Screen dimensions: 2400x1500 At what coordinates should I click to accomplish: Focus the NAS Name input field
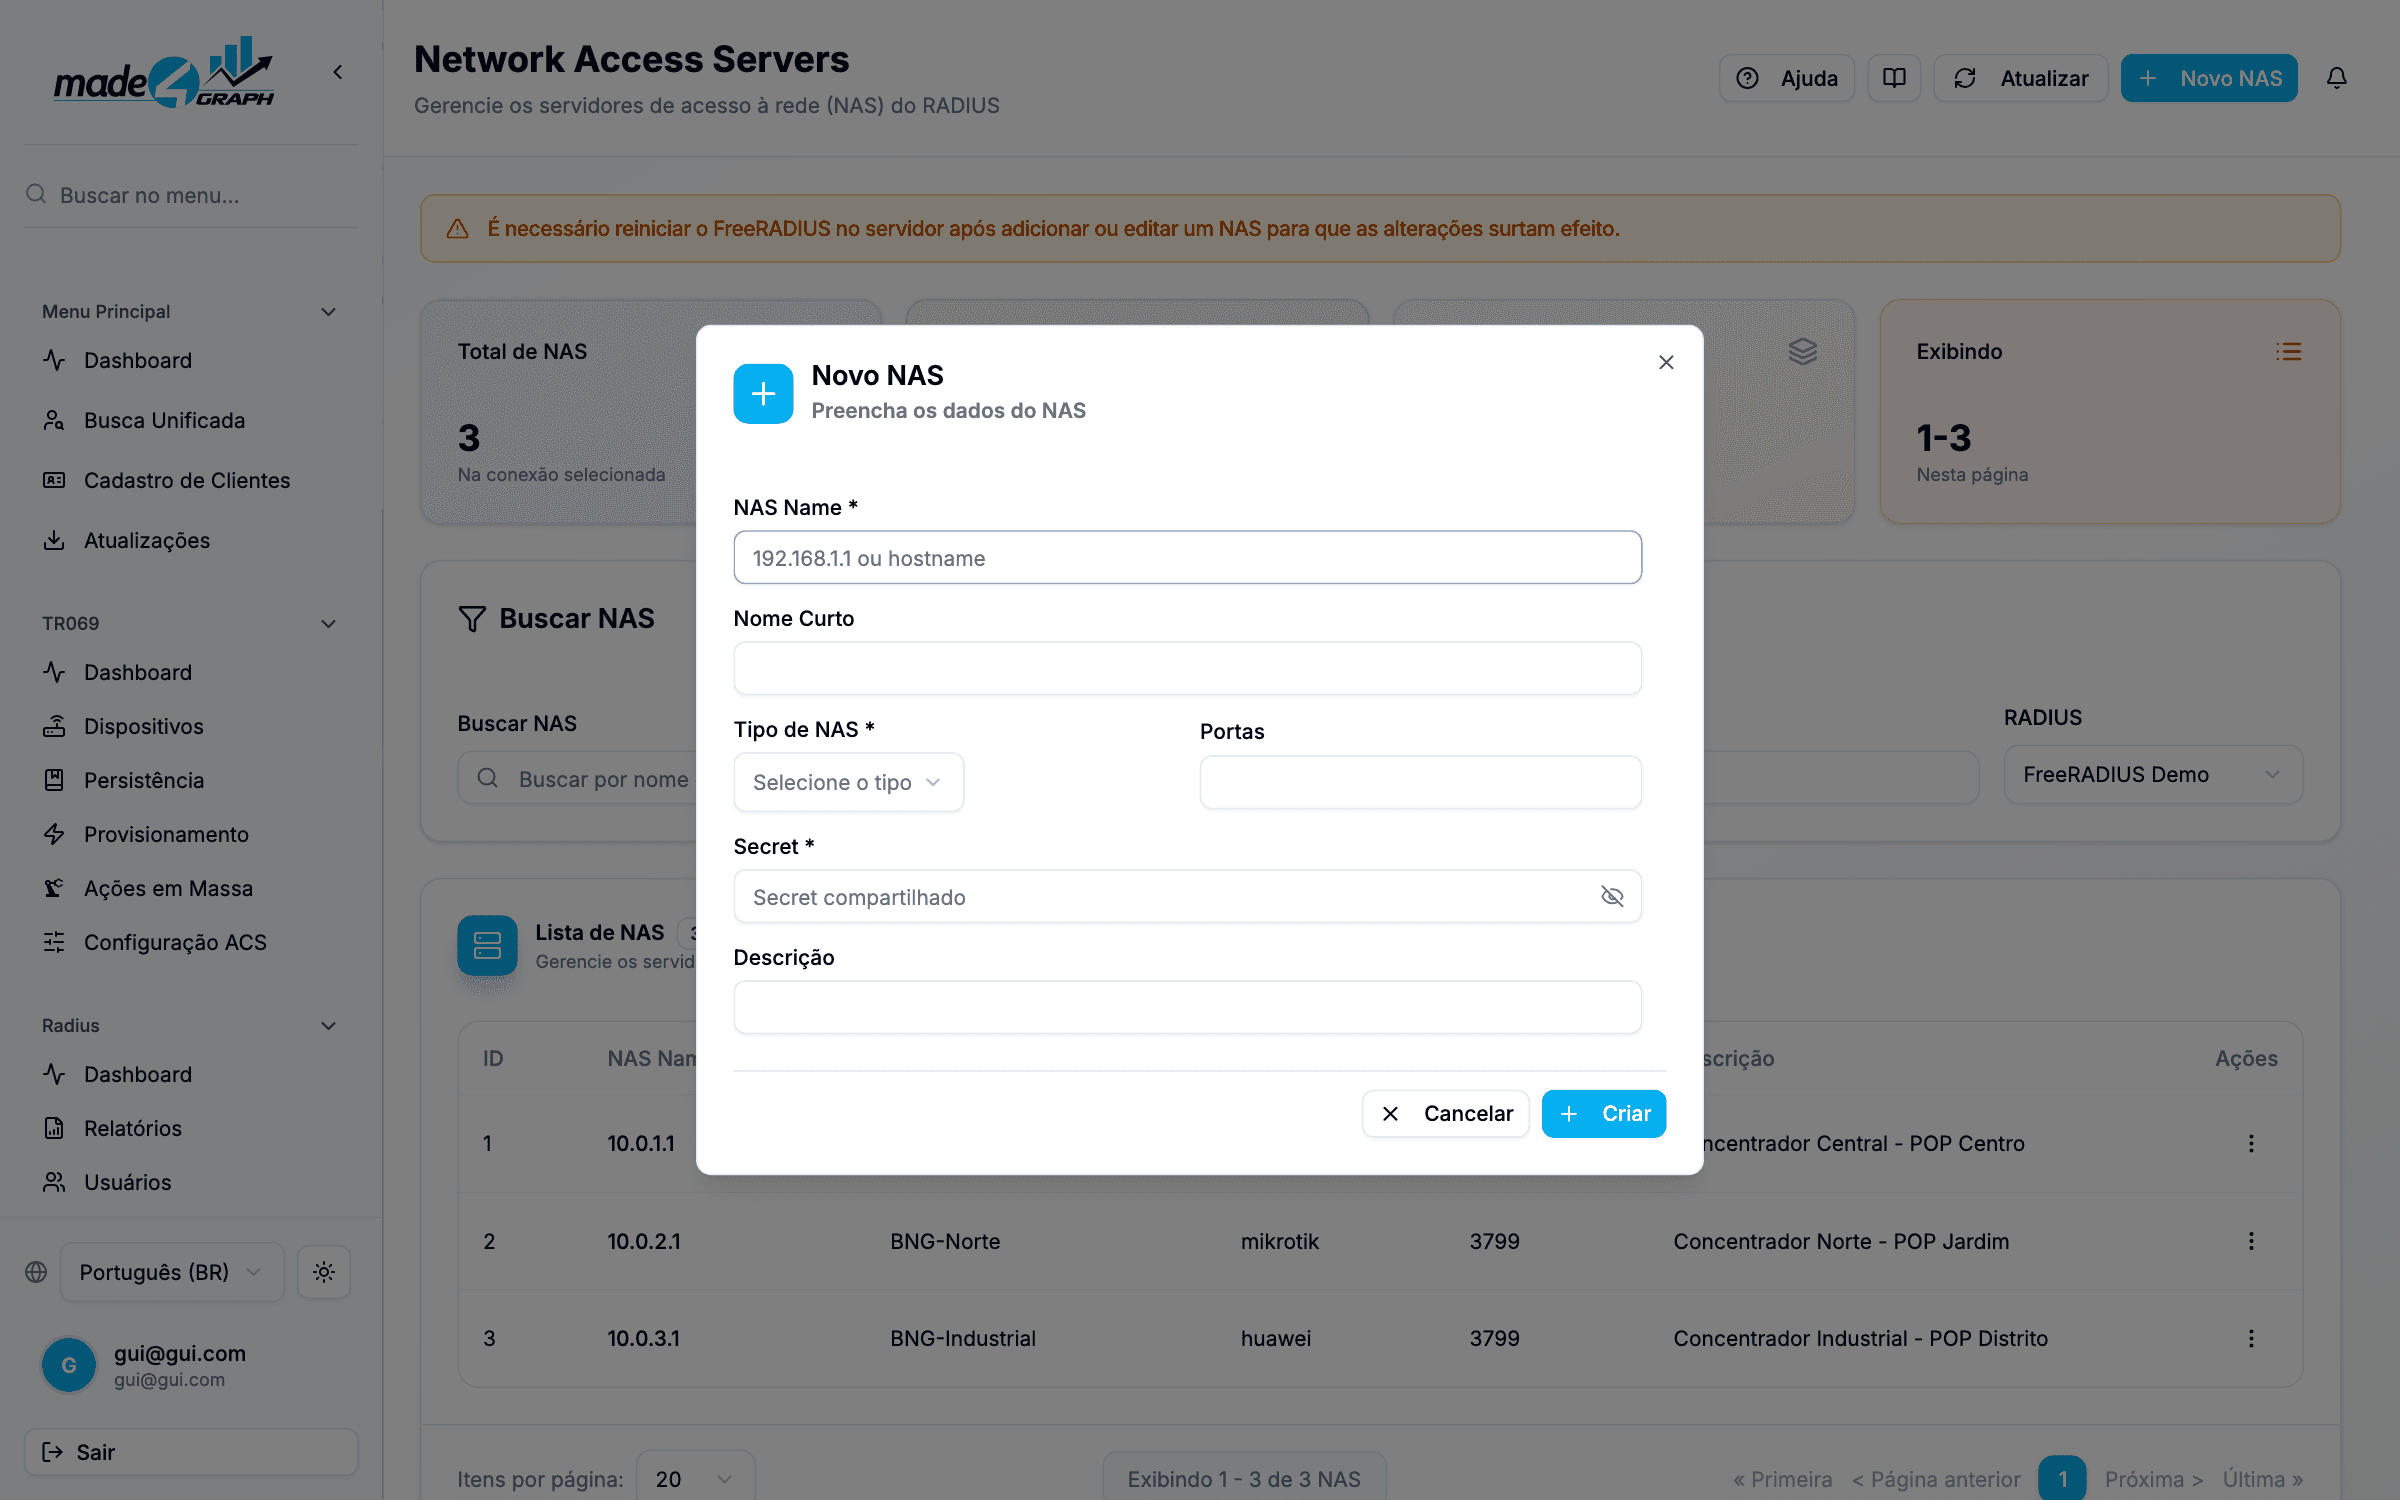click(1187, 557)
